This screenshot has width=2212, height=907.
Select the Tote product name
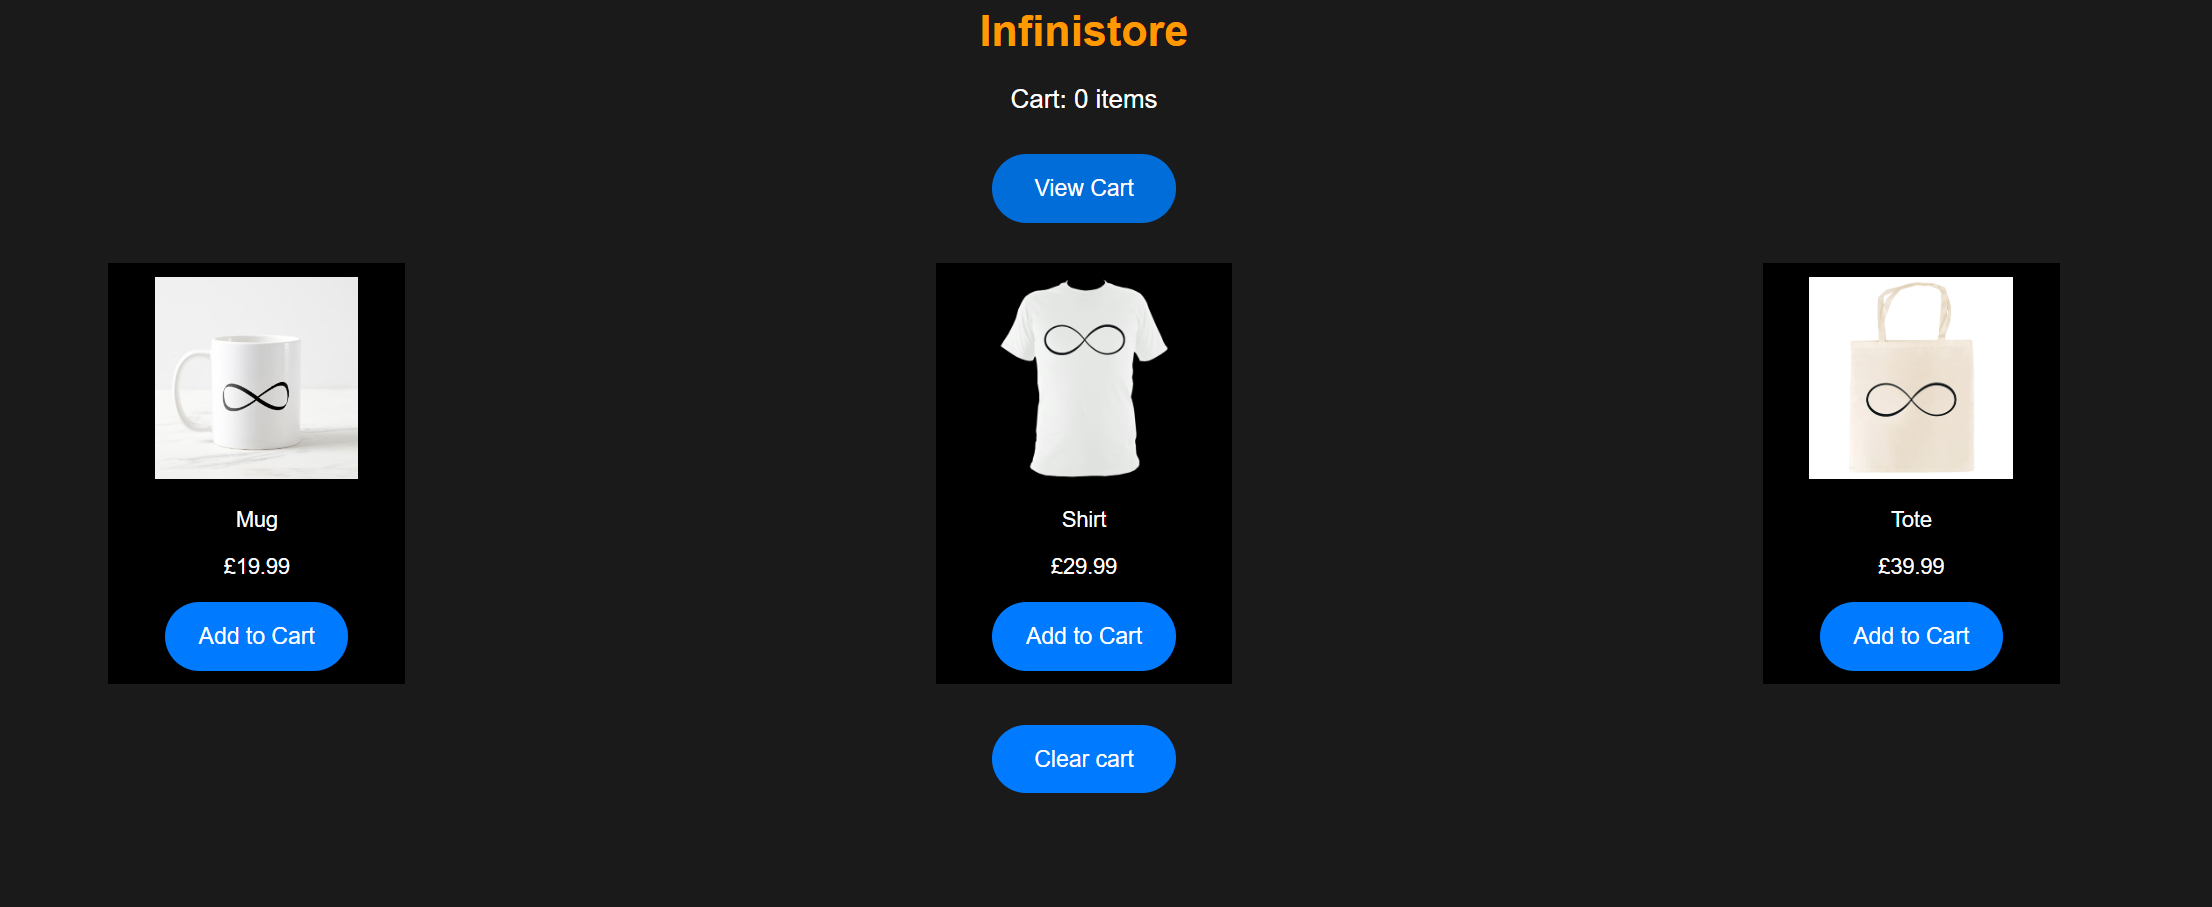pyautogui.click(x=1911, y=519)
